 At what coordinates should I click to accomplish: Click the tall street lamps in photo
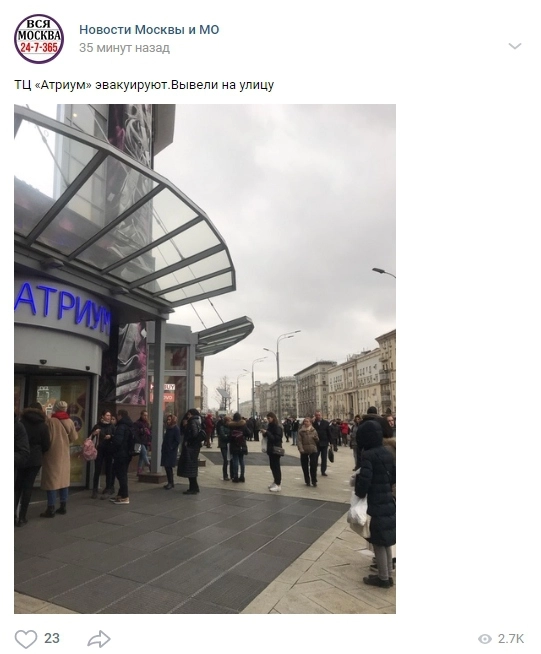279,371
